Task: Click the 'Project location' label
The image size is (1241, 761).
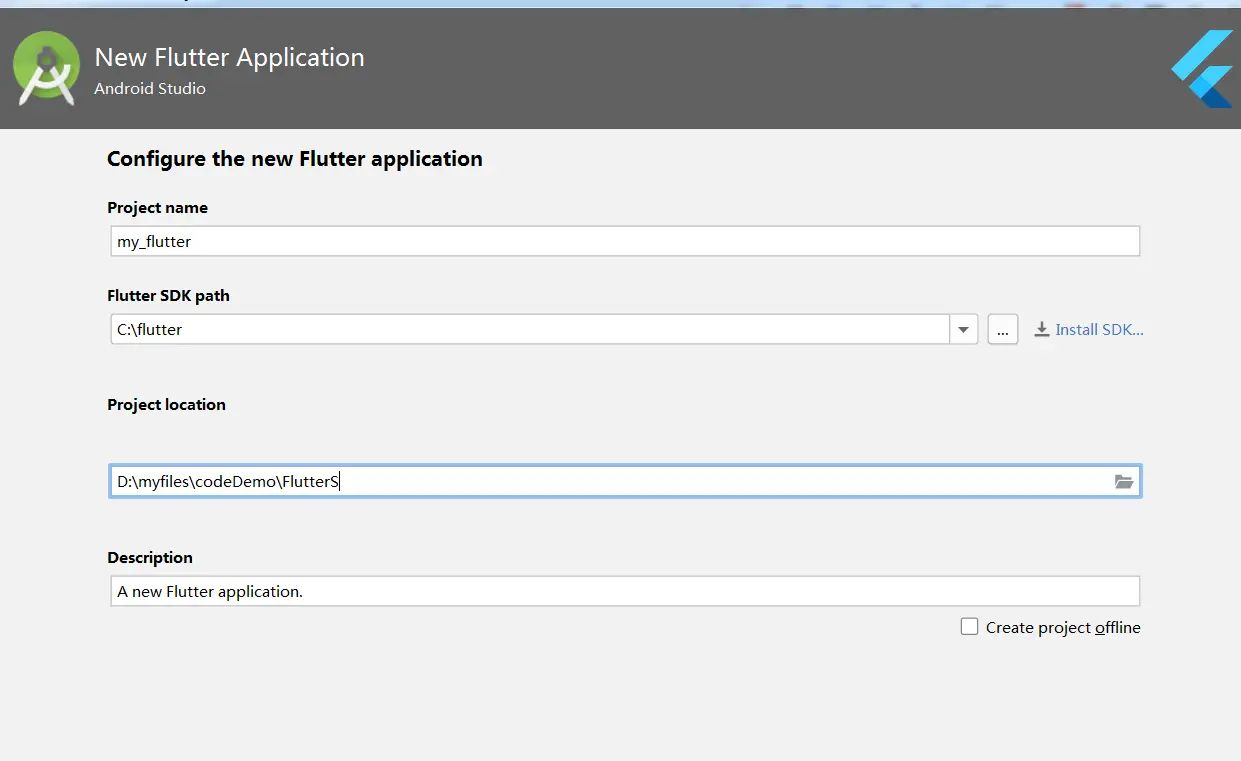Action: [166, 405]
